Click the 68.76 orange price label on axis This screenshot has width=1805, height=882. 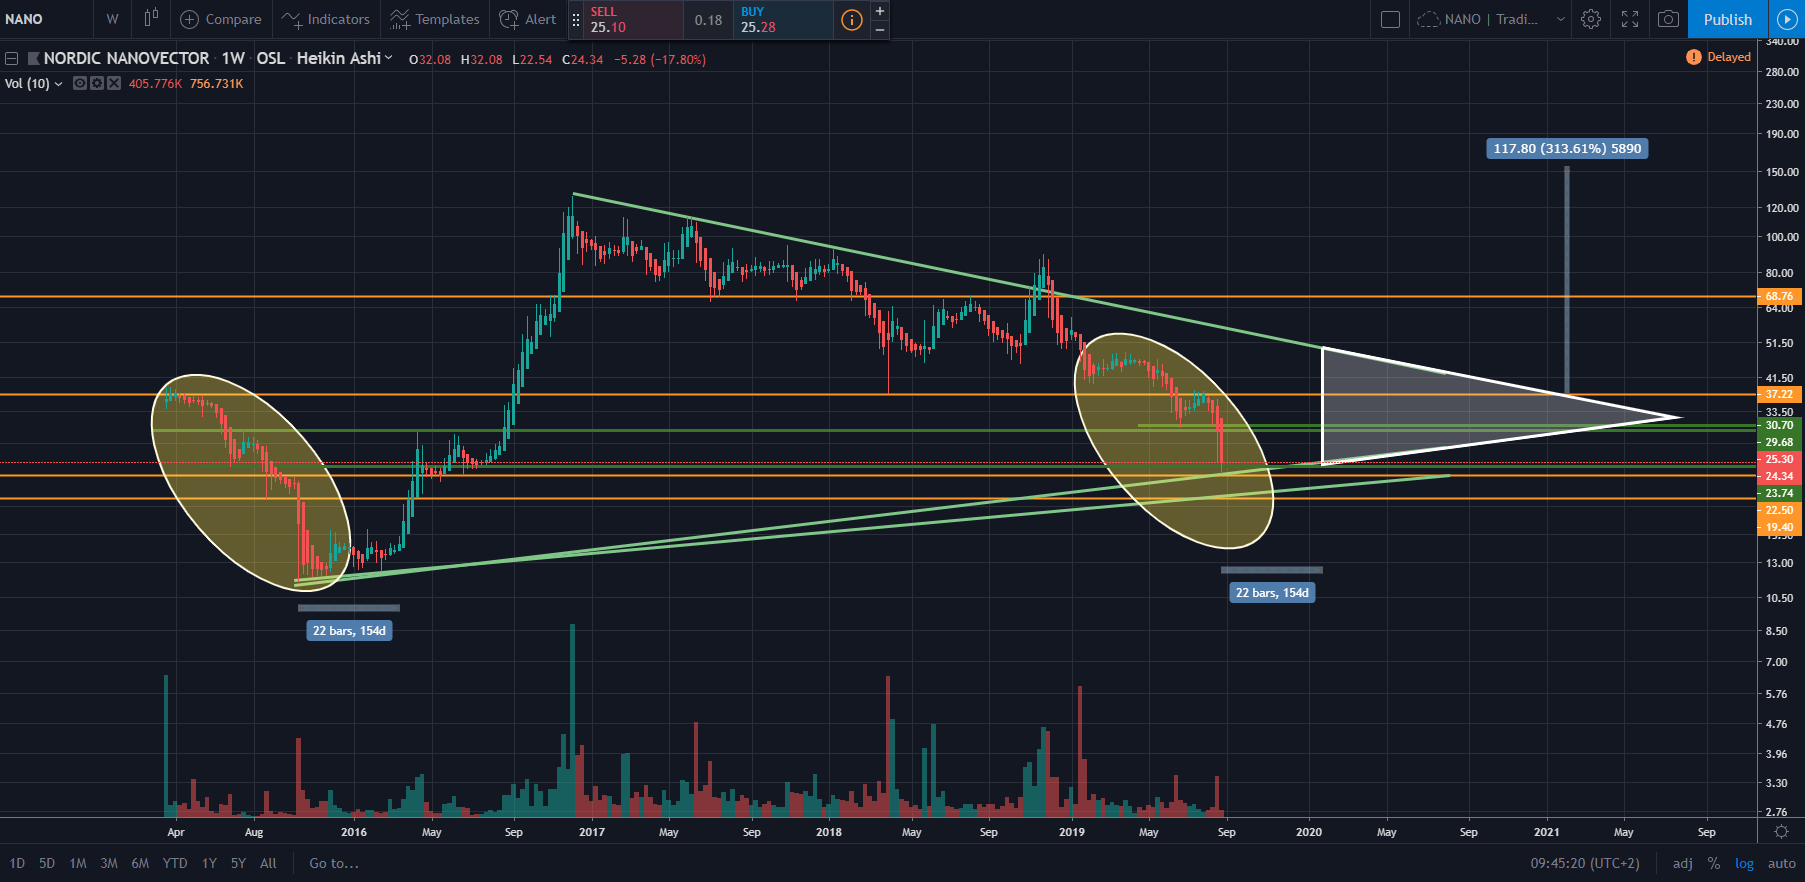click(x=1780, y=296)
